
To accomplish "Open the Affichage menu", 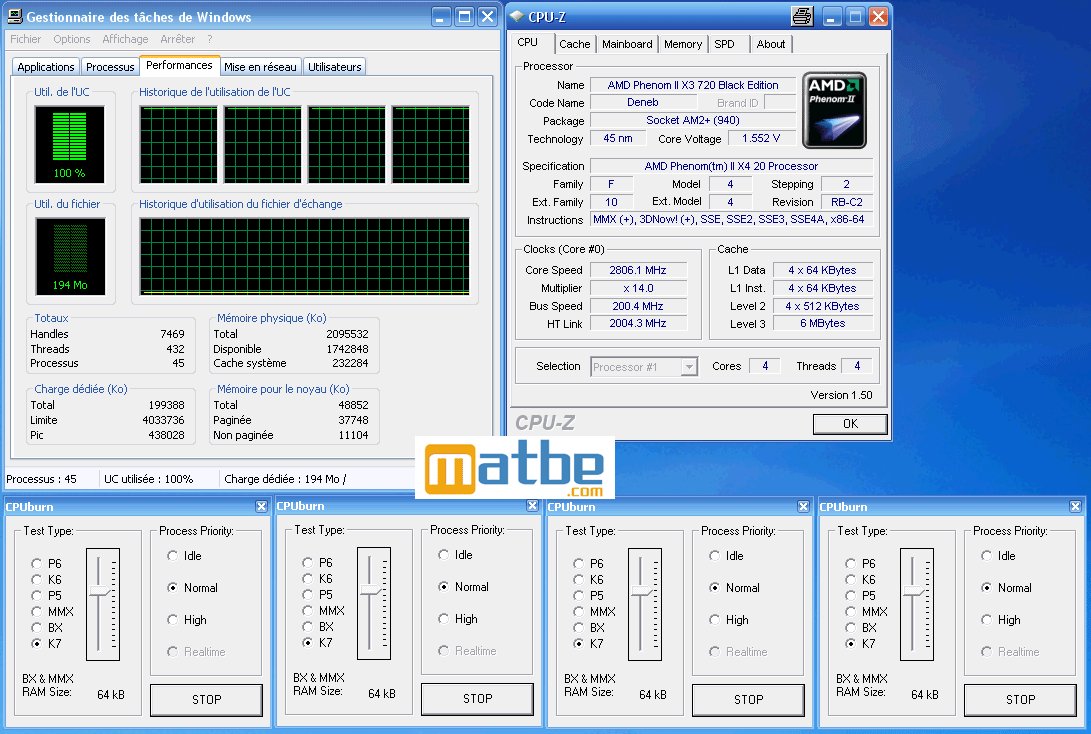I will [125, 39].
